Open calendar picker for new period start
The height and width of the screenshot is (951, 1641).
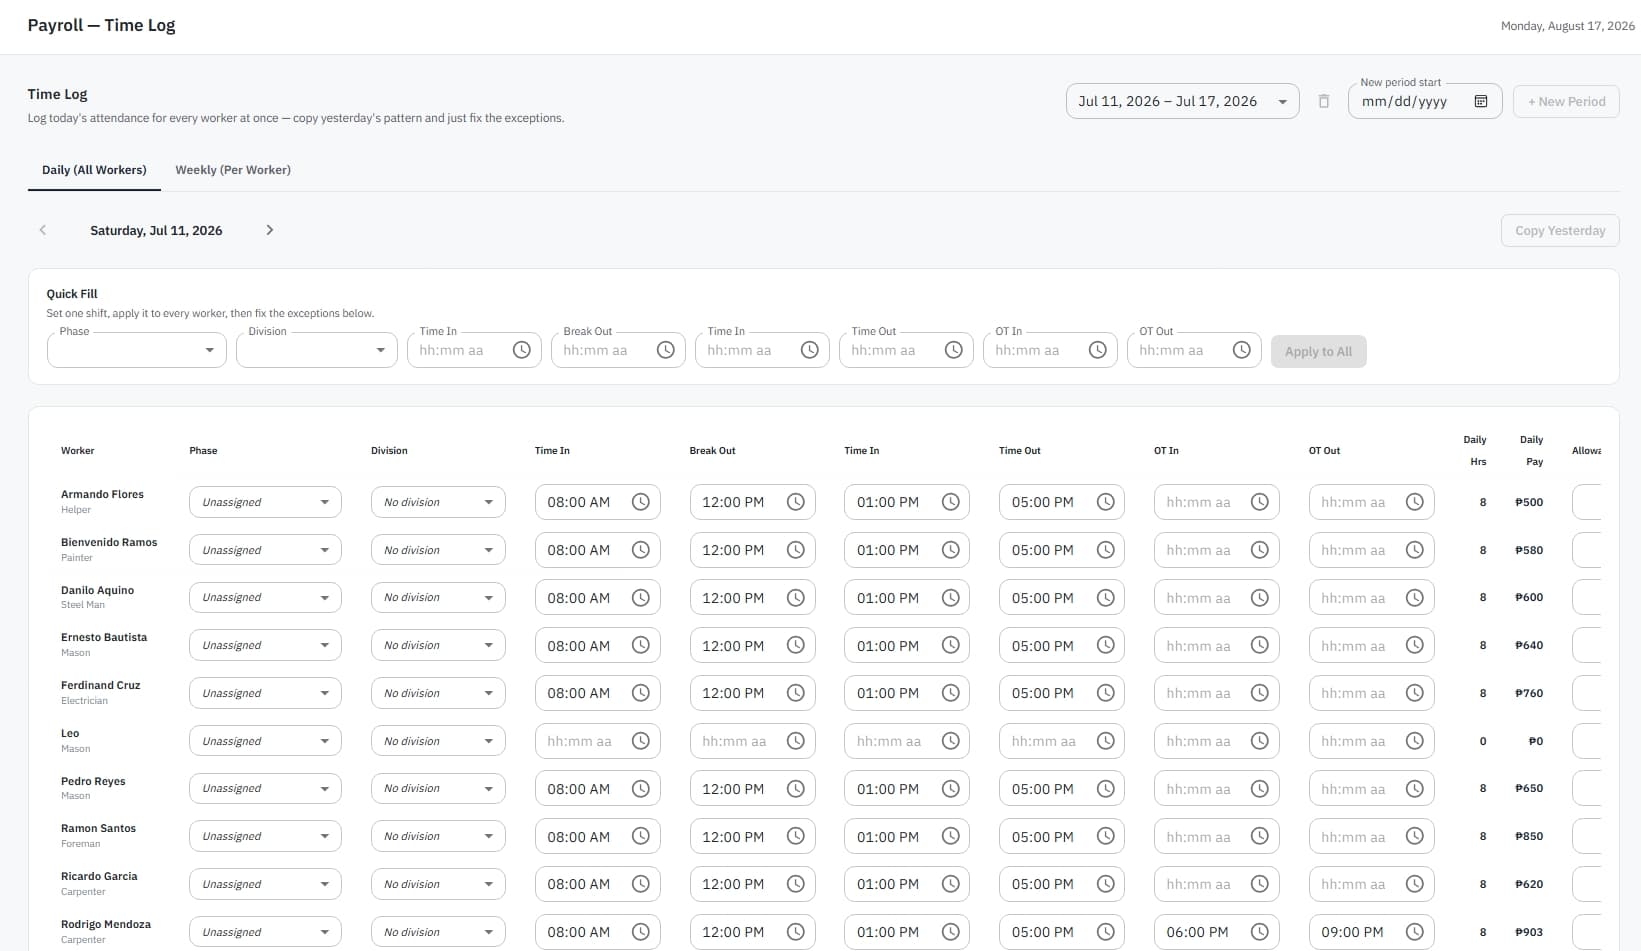pyautogui.click(x=1481, y=101)
